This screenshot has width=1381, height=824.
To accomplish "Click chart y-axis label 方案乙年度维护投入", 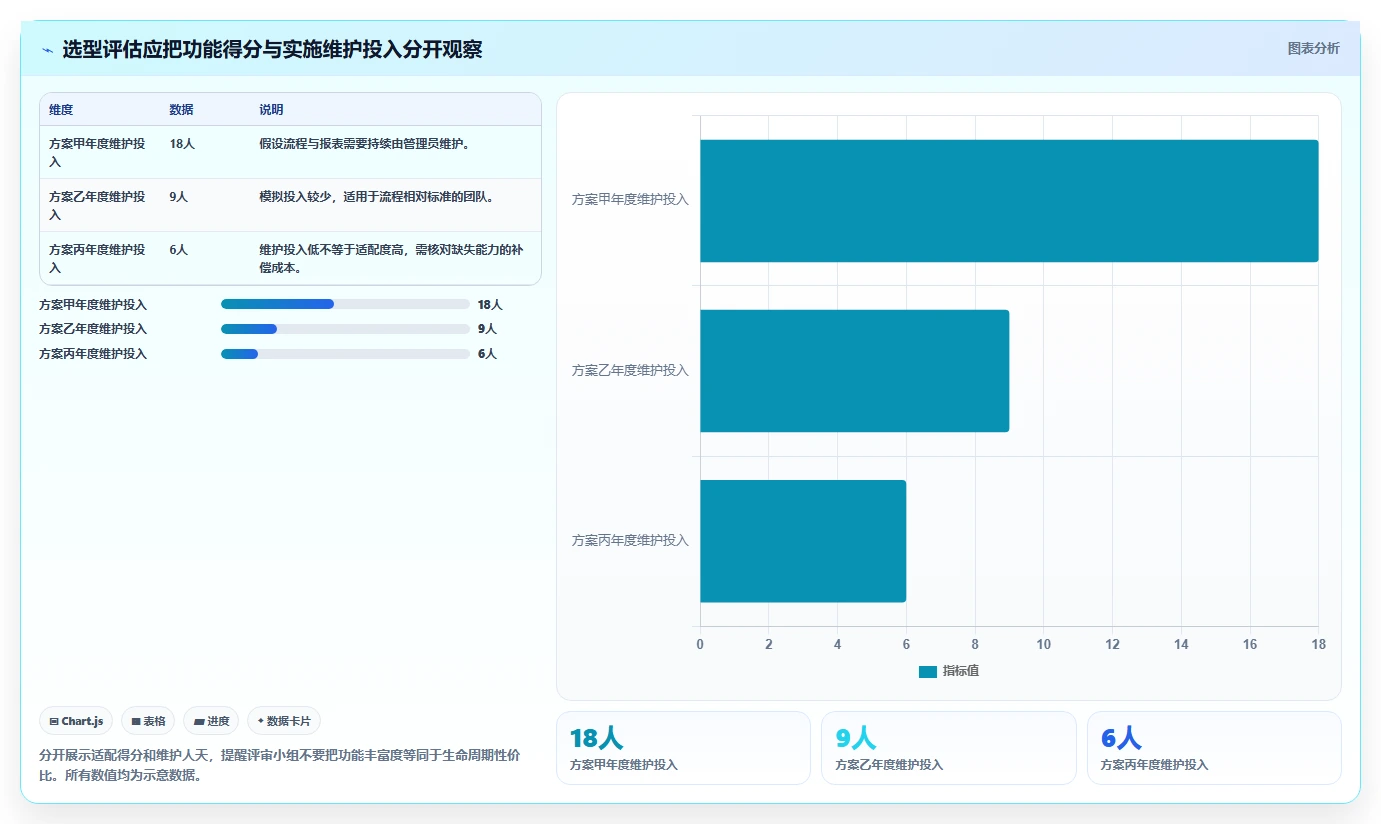I will [630, 370].
